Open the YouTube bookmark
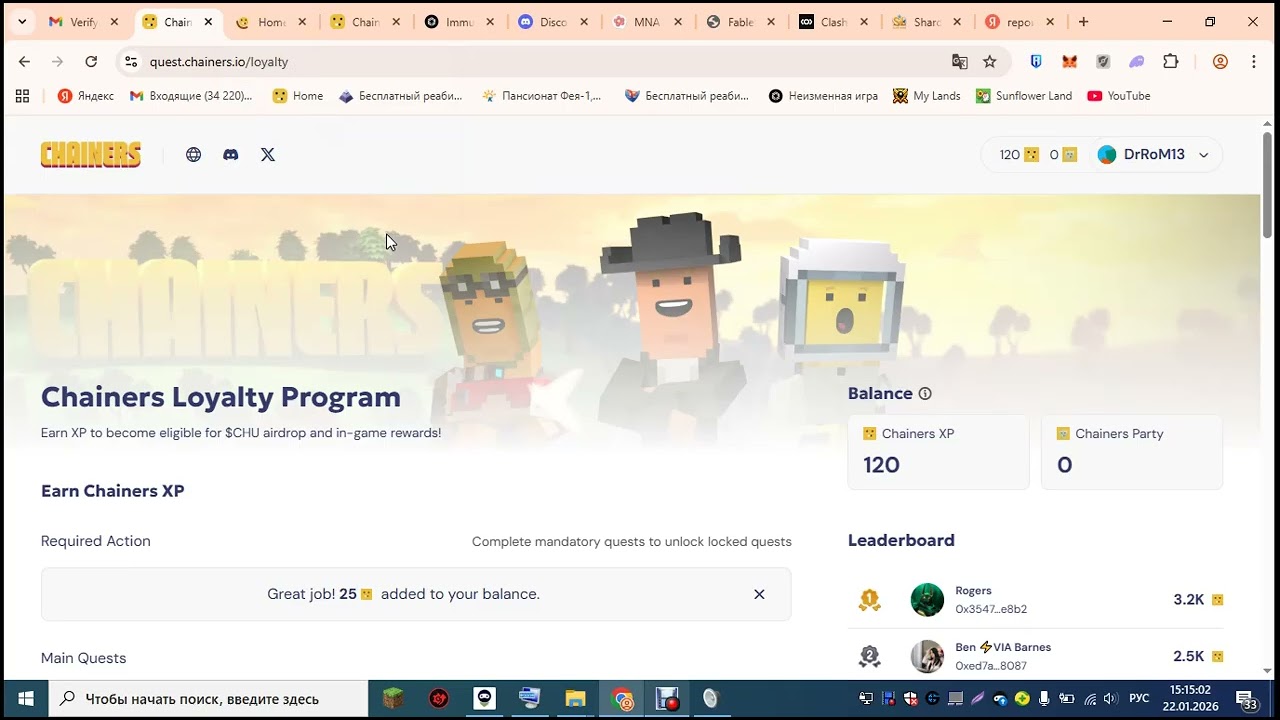 coord(1119,96)
